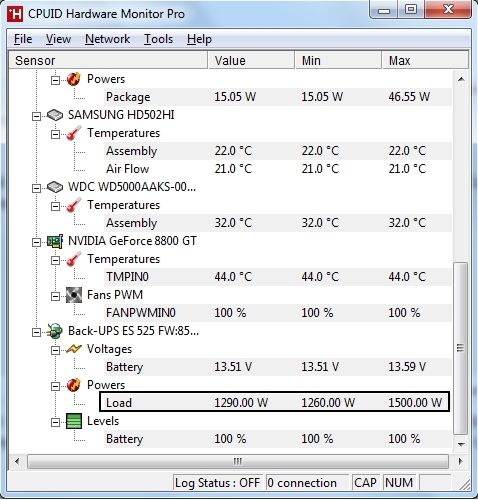The height and width of the screenshot is (500, 478).
Task: Collapse the Back-UPS ES 525 node
Action: tap(36, 333)
